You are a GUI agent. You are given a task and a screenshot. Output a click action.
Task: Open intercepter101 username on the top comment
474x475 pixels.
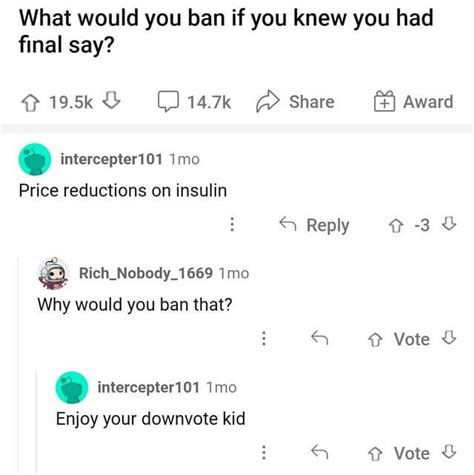[111, 159]
